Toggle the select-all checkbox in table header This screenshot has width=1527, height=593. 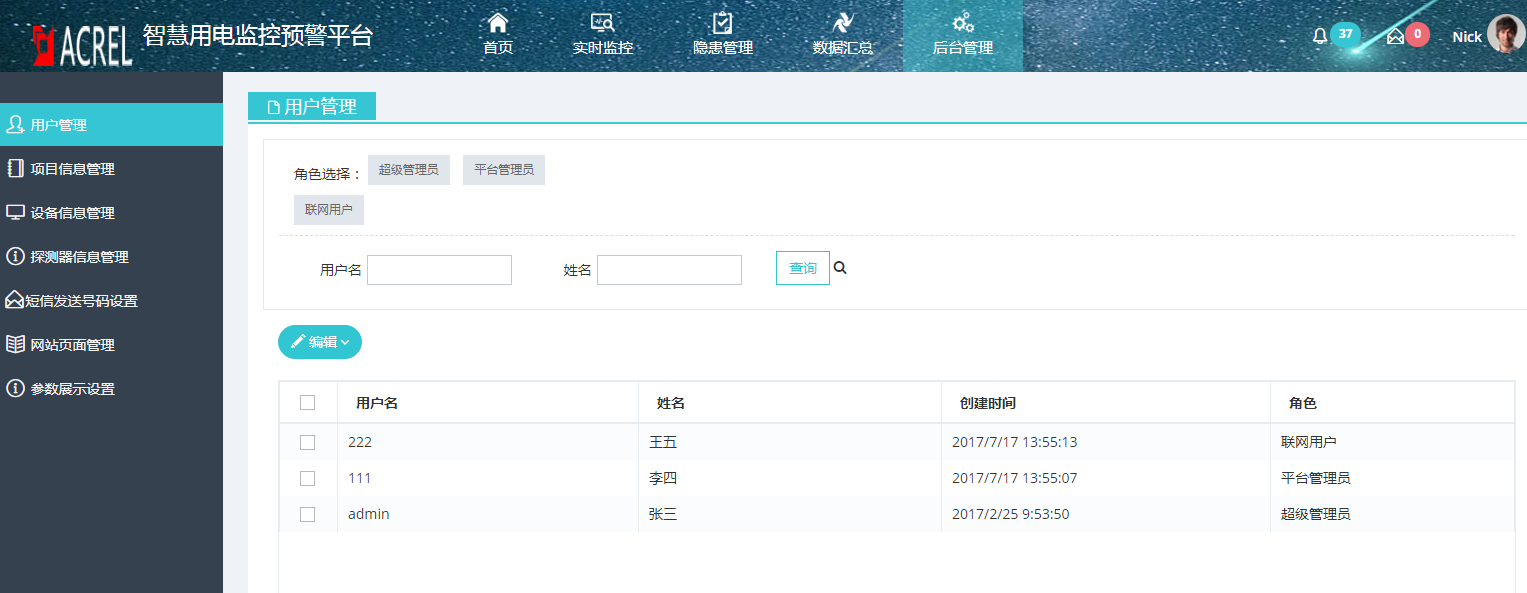point(307,402)
